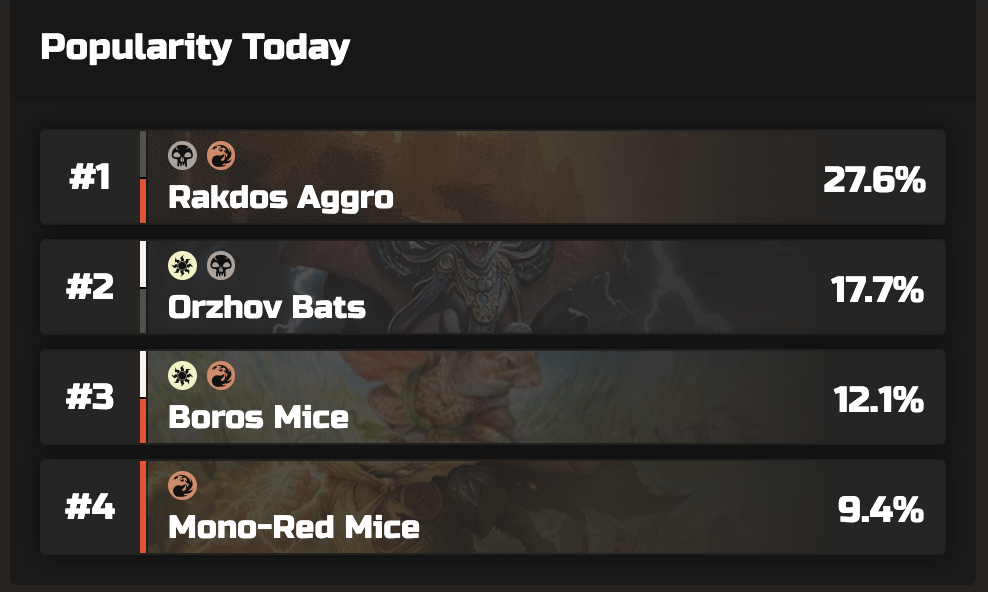
Task: Click the black skull mana icon on Rakdos Aggro
Action: coord(183,156)
